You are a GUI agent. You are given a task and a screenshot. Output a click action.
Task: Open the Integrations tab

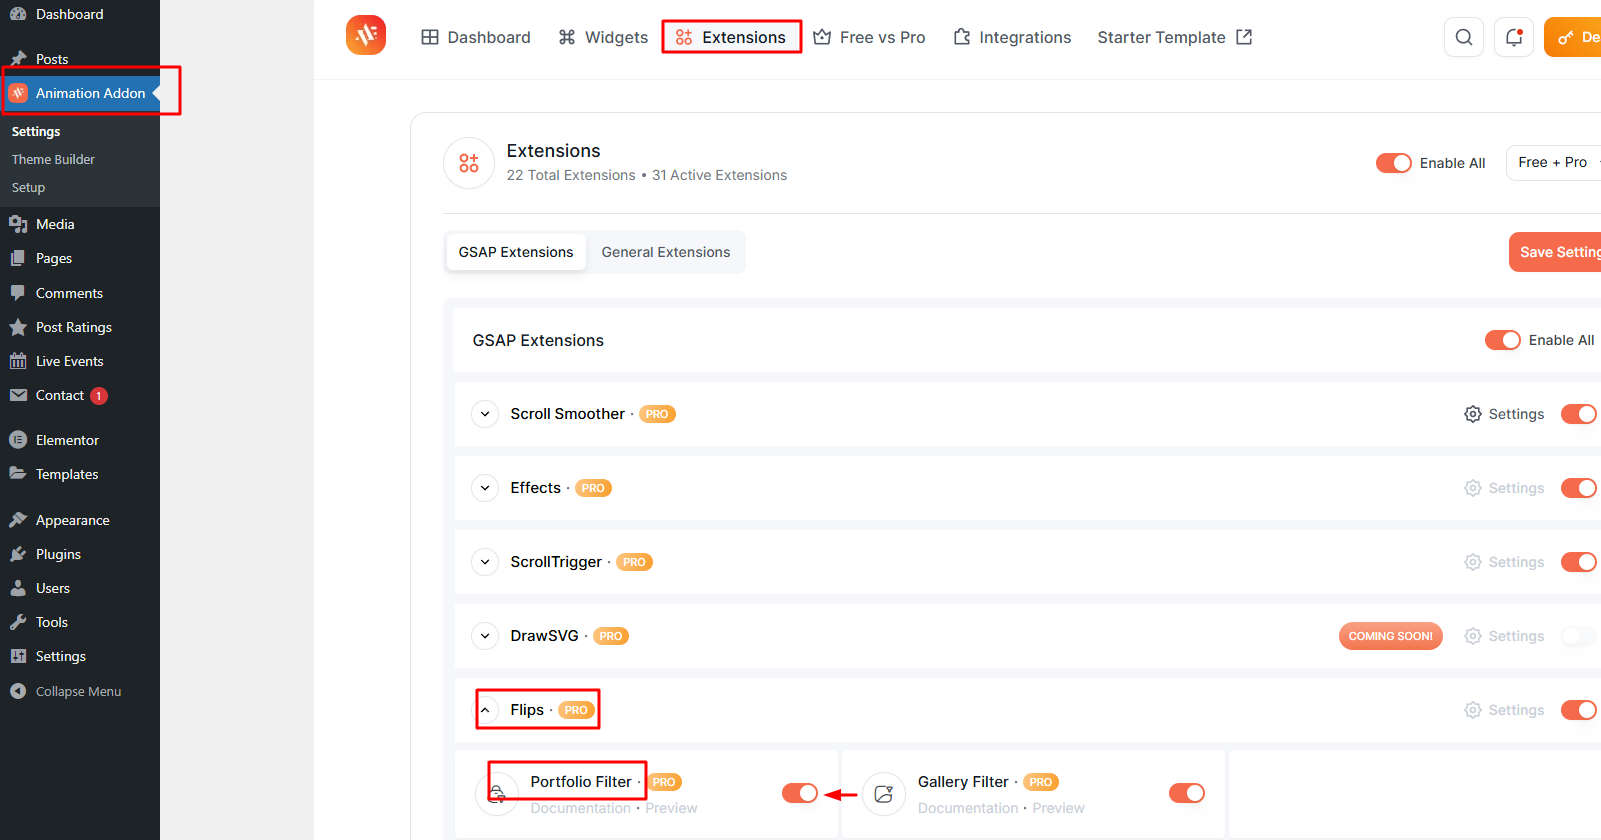pos(1012,37)
